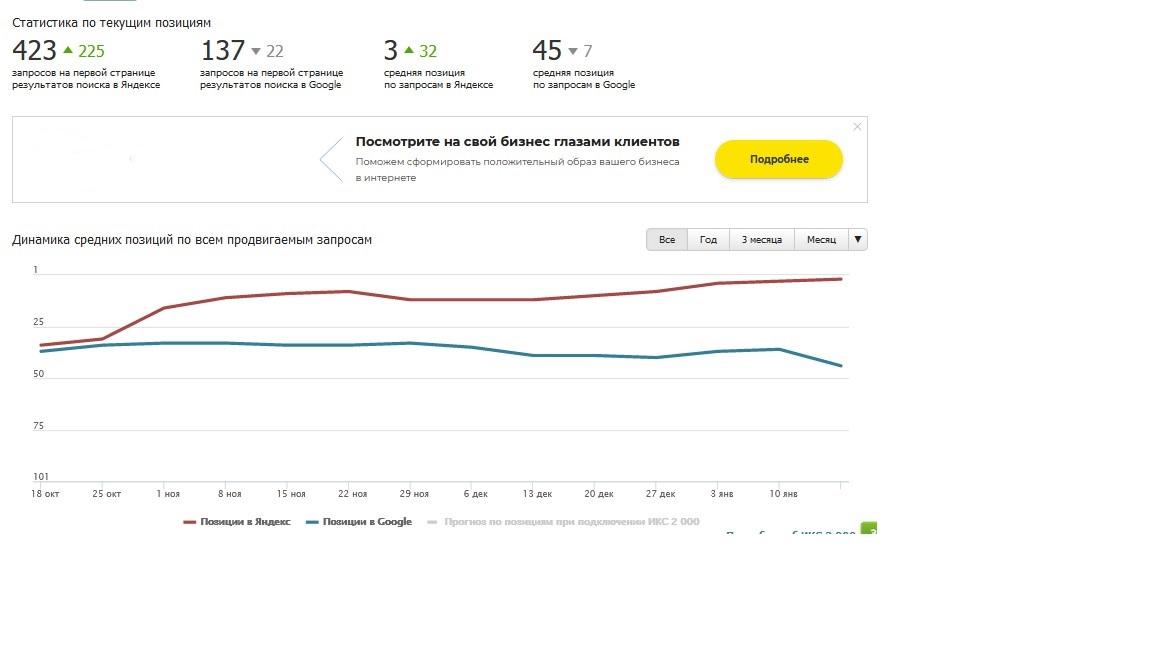This screenshot has width=1152, height=648.
Task: Click gray down arrow beside 7
Action: click(x=573, y=51)
